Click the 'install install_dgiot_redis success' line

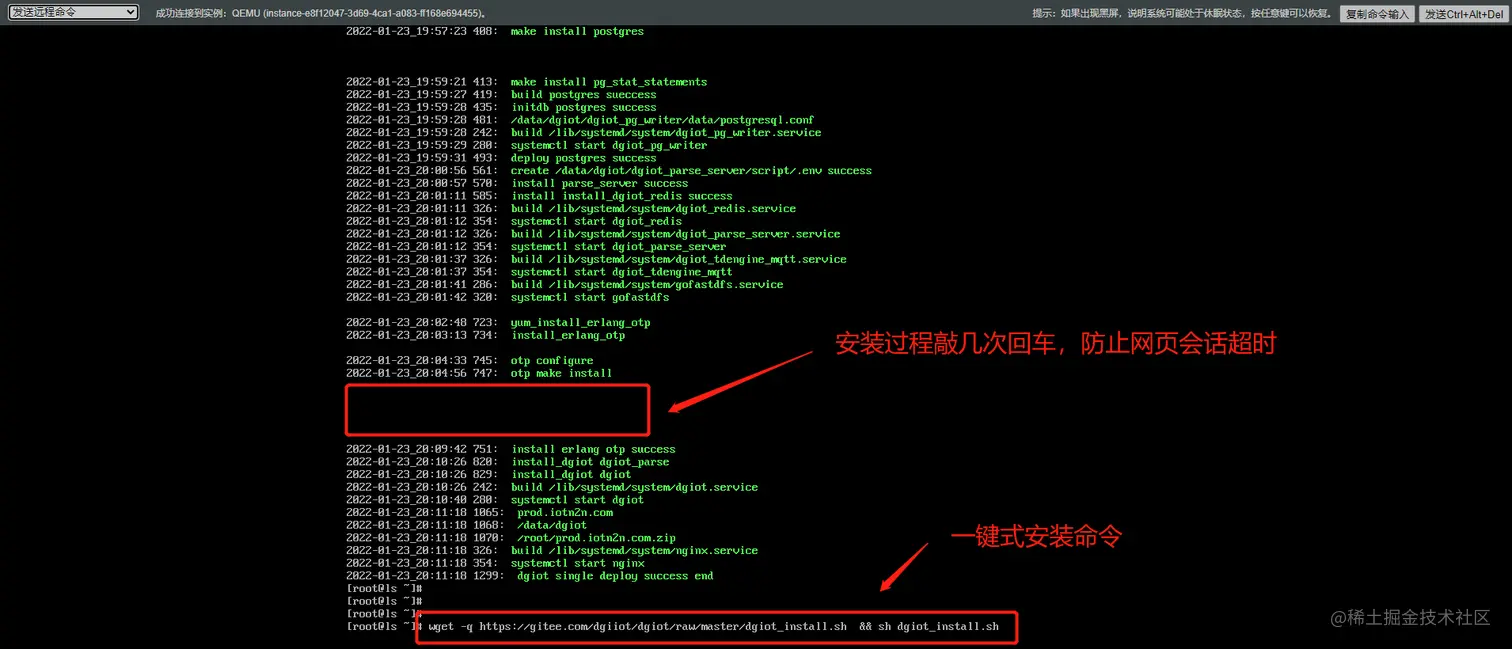coord(539,196)
